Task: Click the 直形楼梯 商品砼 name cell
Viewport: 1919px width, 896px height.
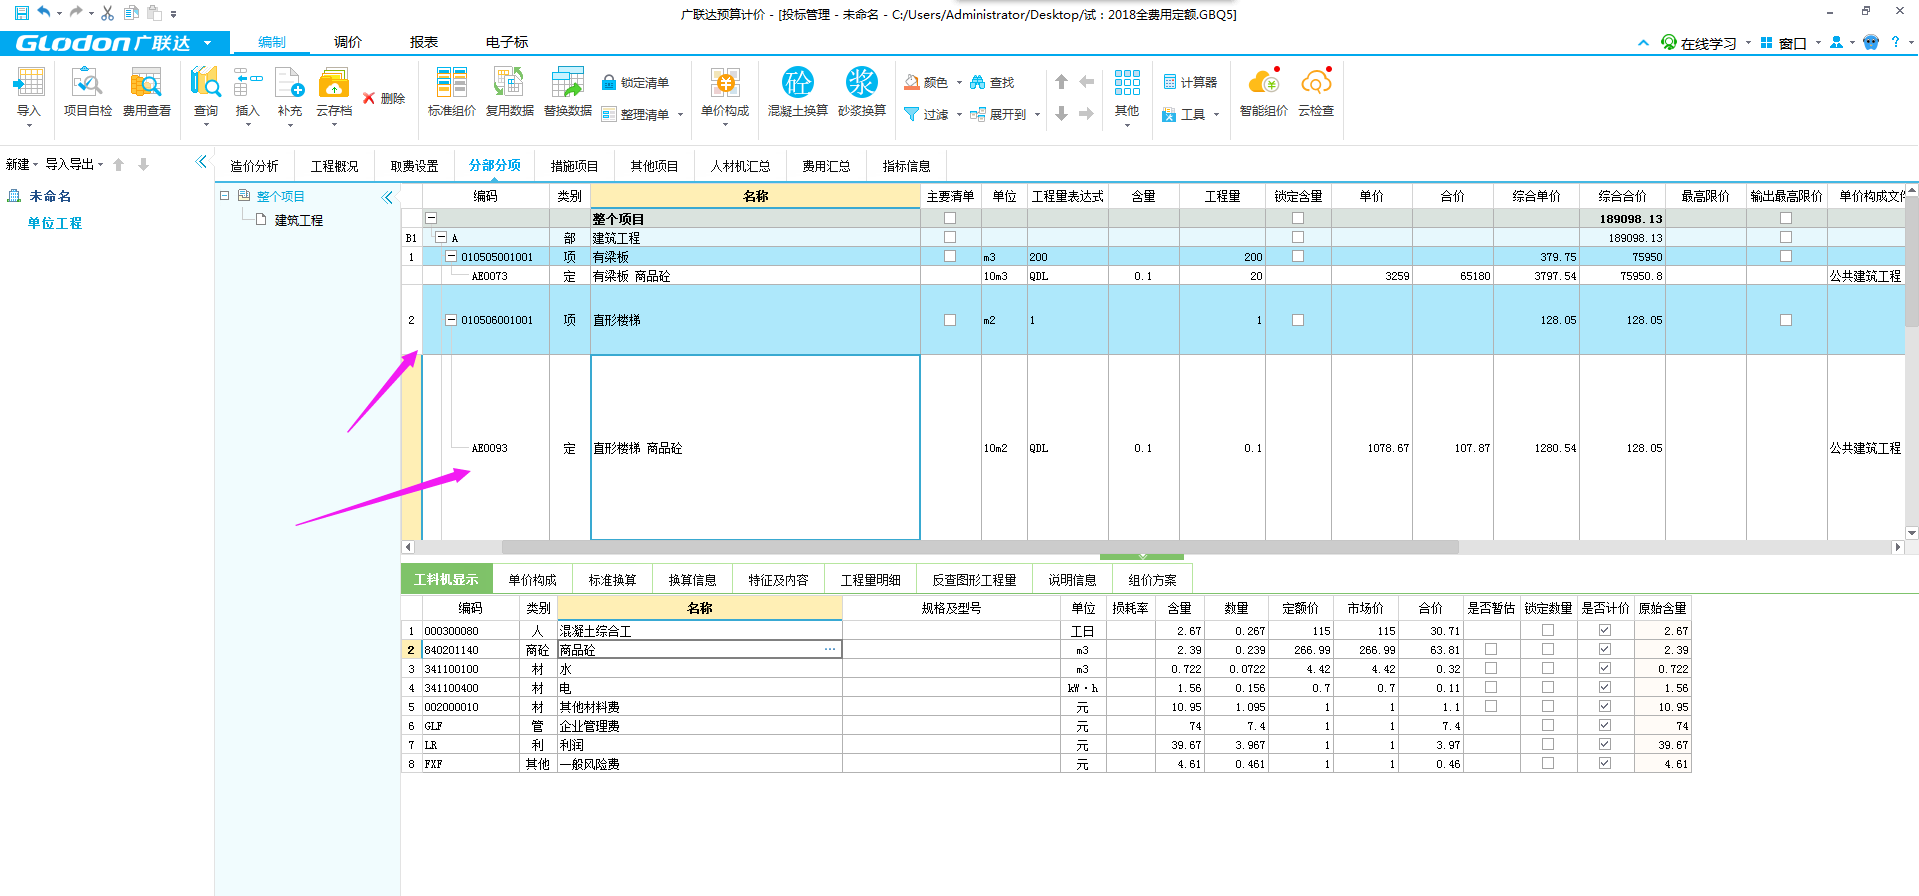Action: (x=755, y=447)
